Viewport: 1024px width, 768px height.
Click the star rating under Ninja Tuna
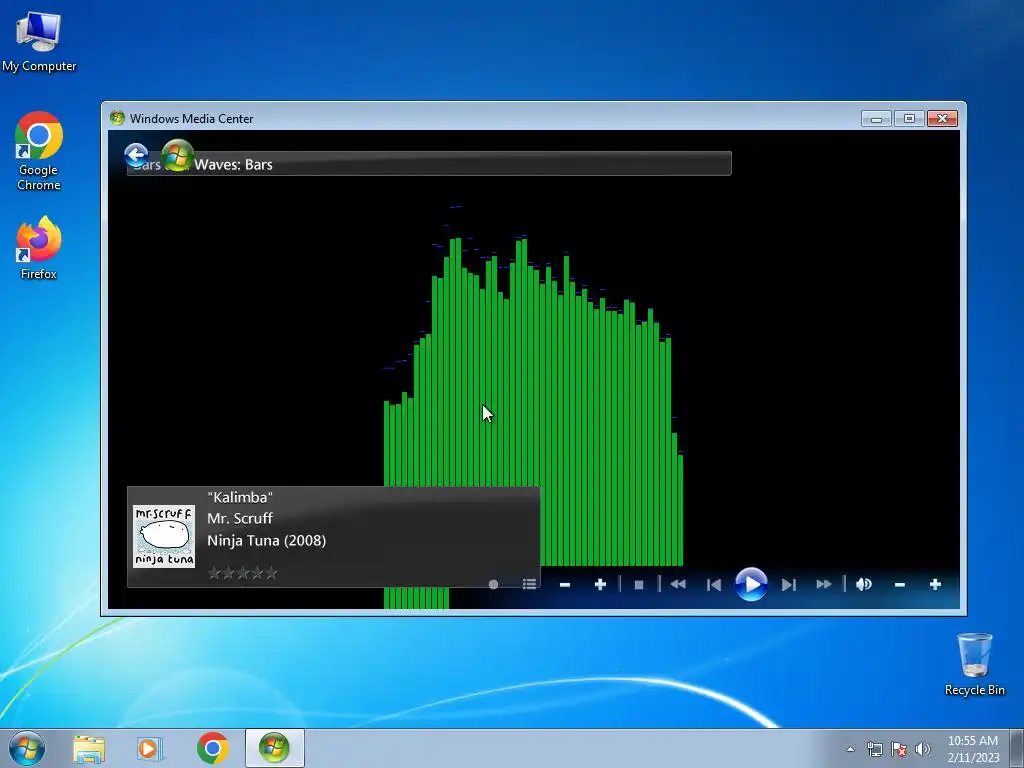pyautogui.click(x=242, y=573)
